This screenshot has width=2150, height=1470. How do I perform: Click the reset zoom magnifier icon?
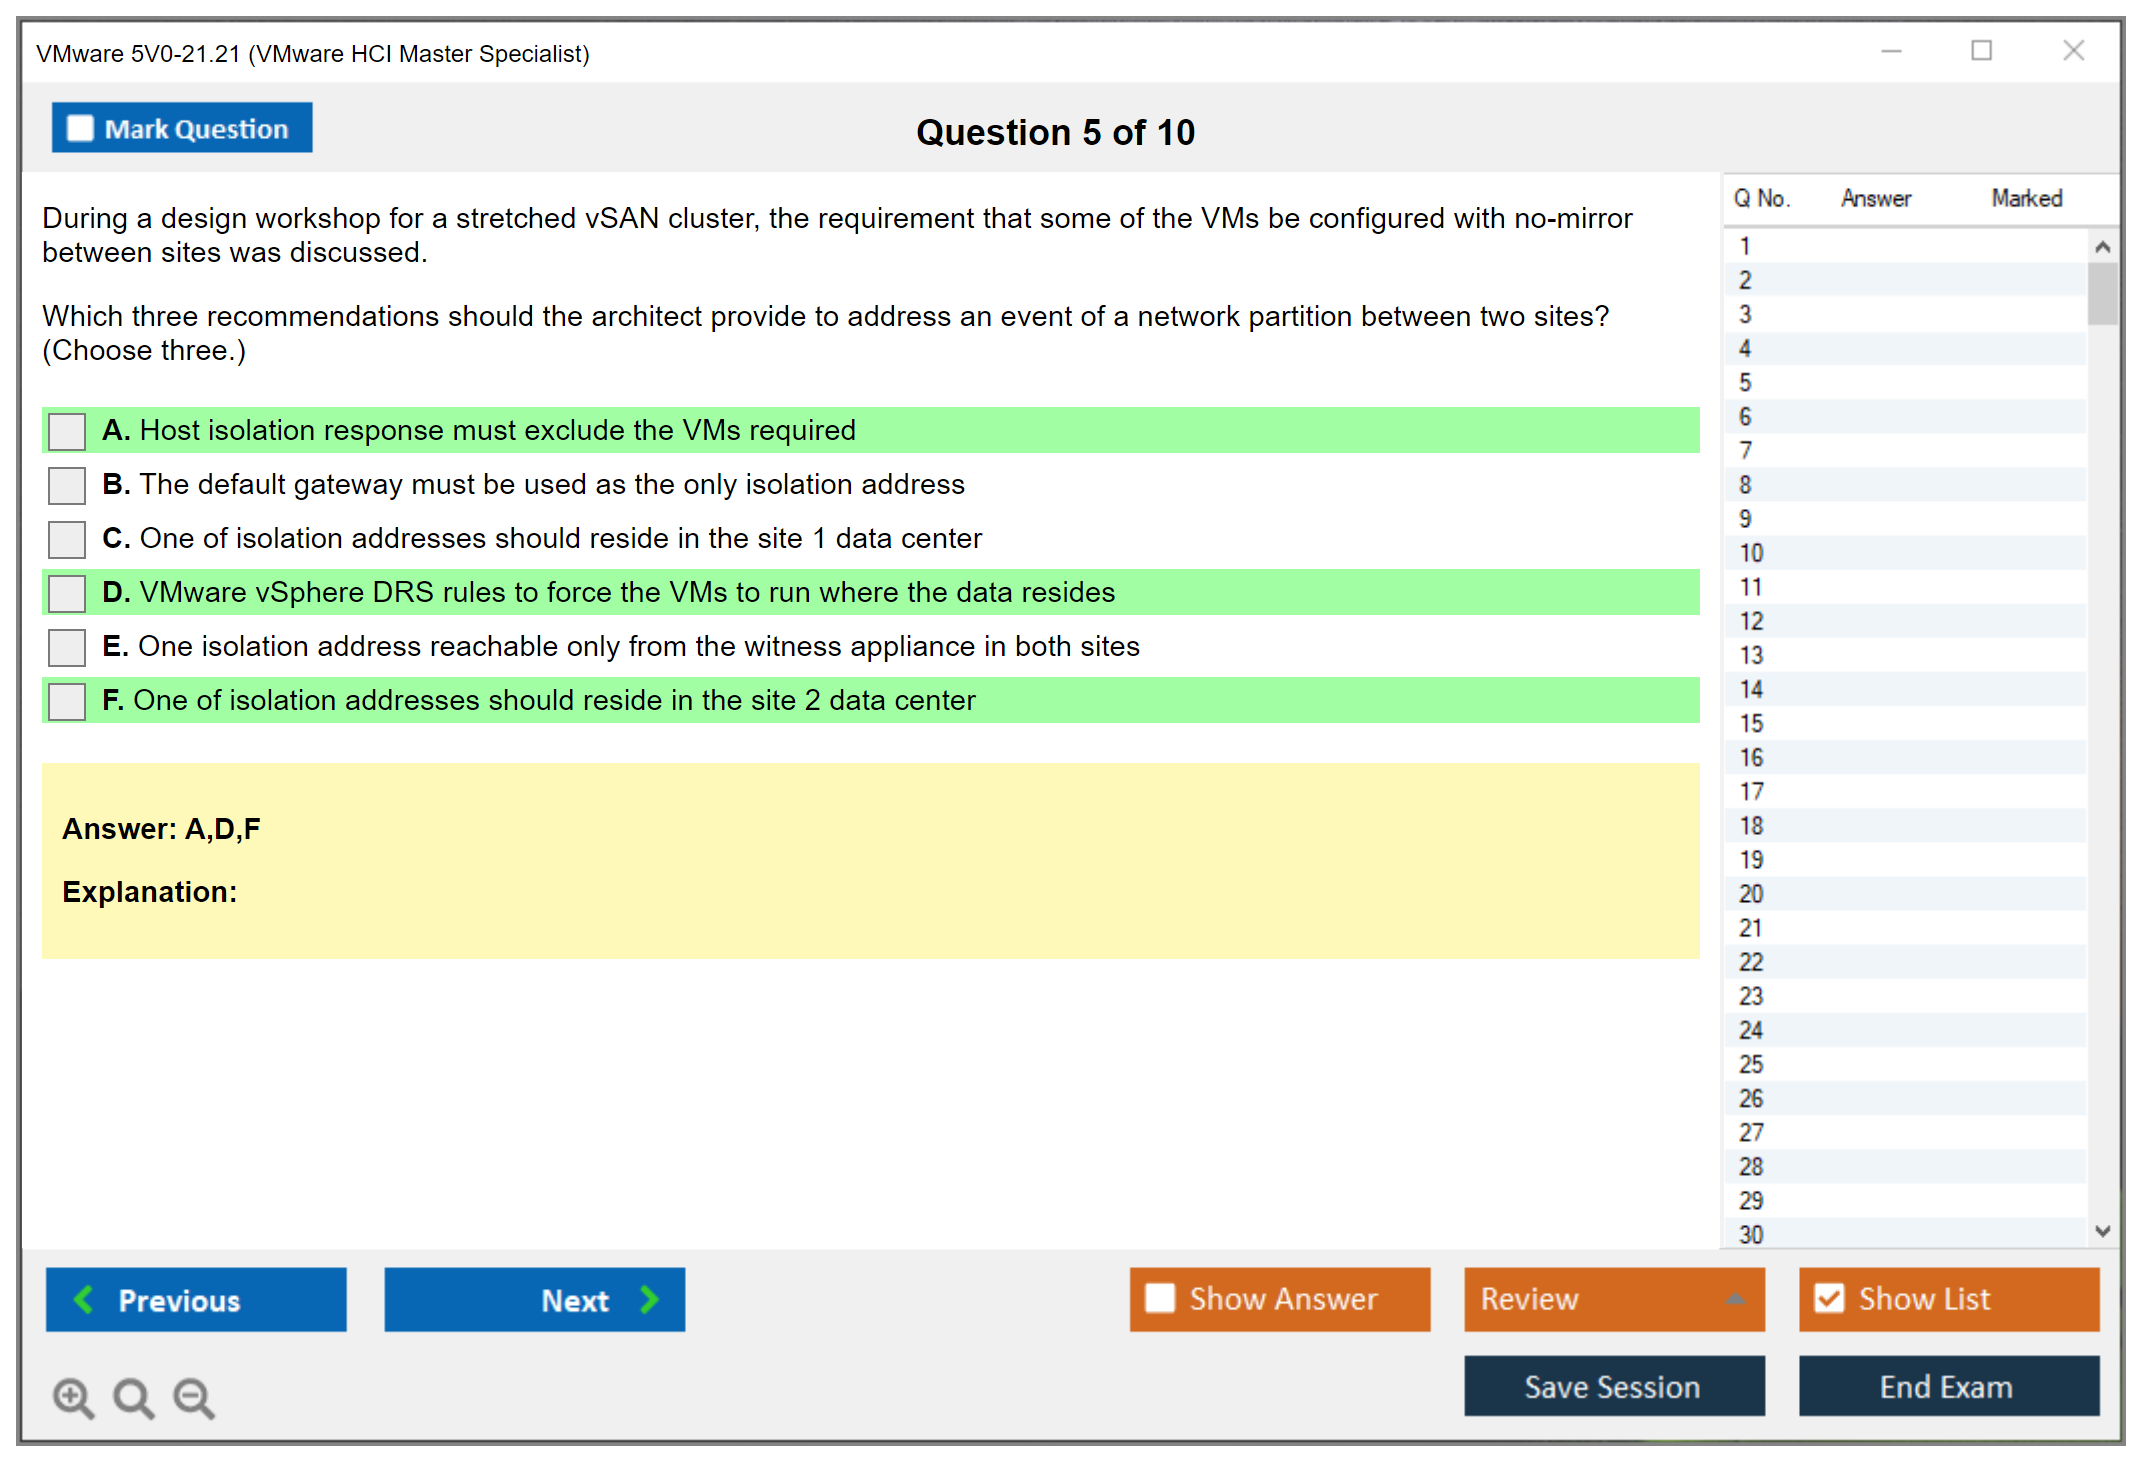tap(132, 1397)
